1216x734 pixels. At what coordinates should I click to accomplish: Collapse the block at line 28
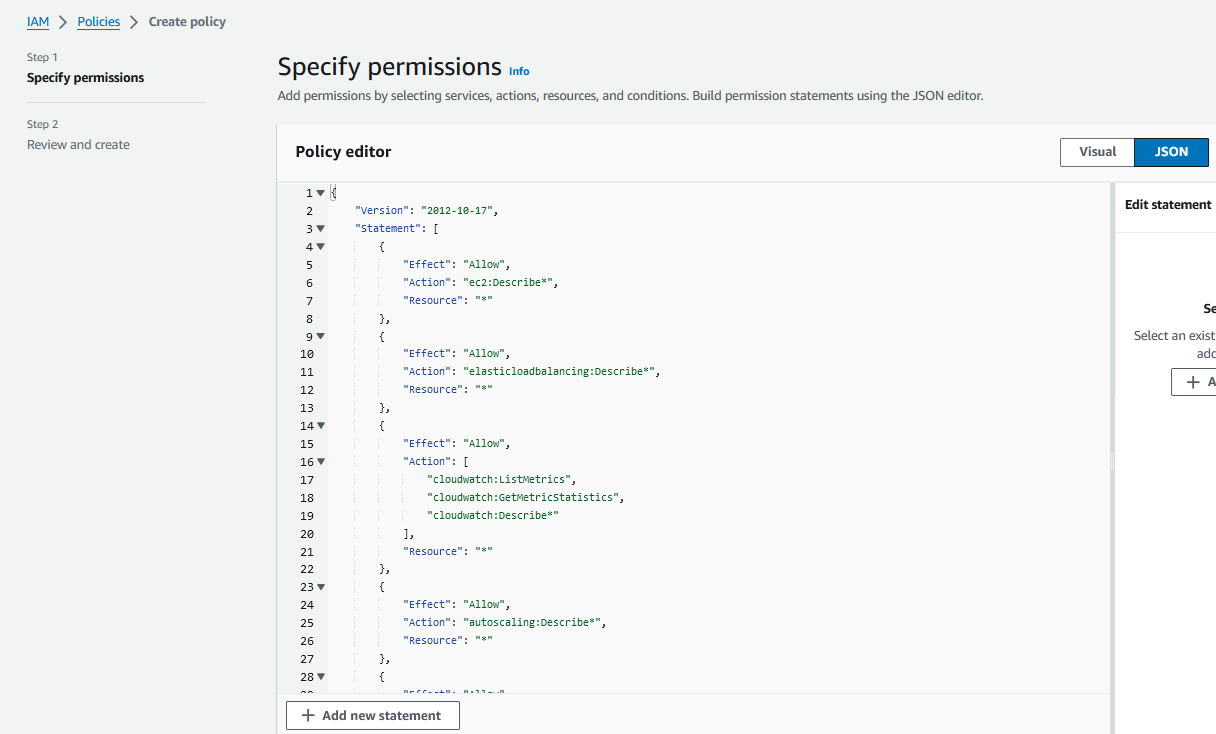tap(320, 677)
